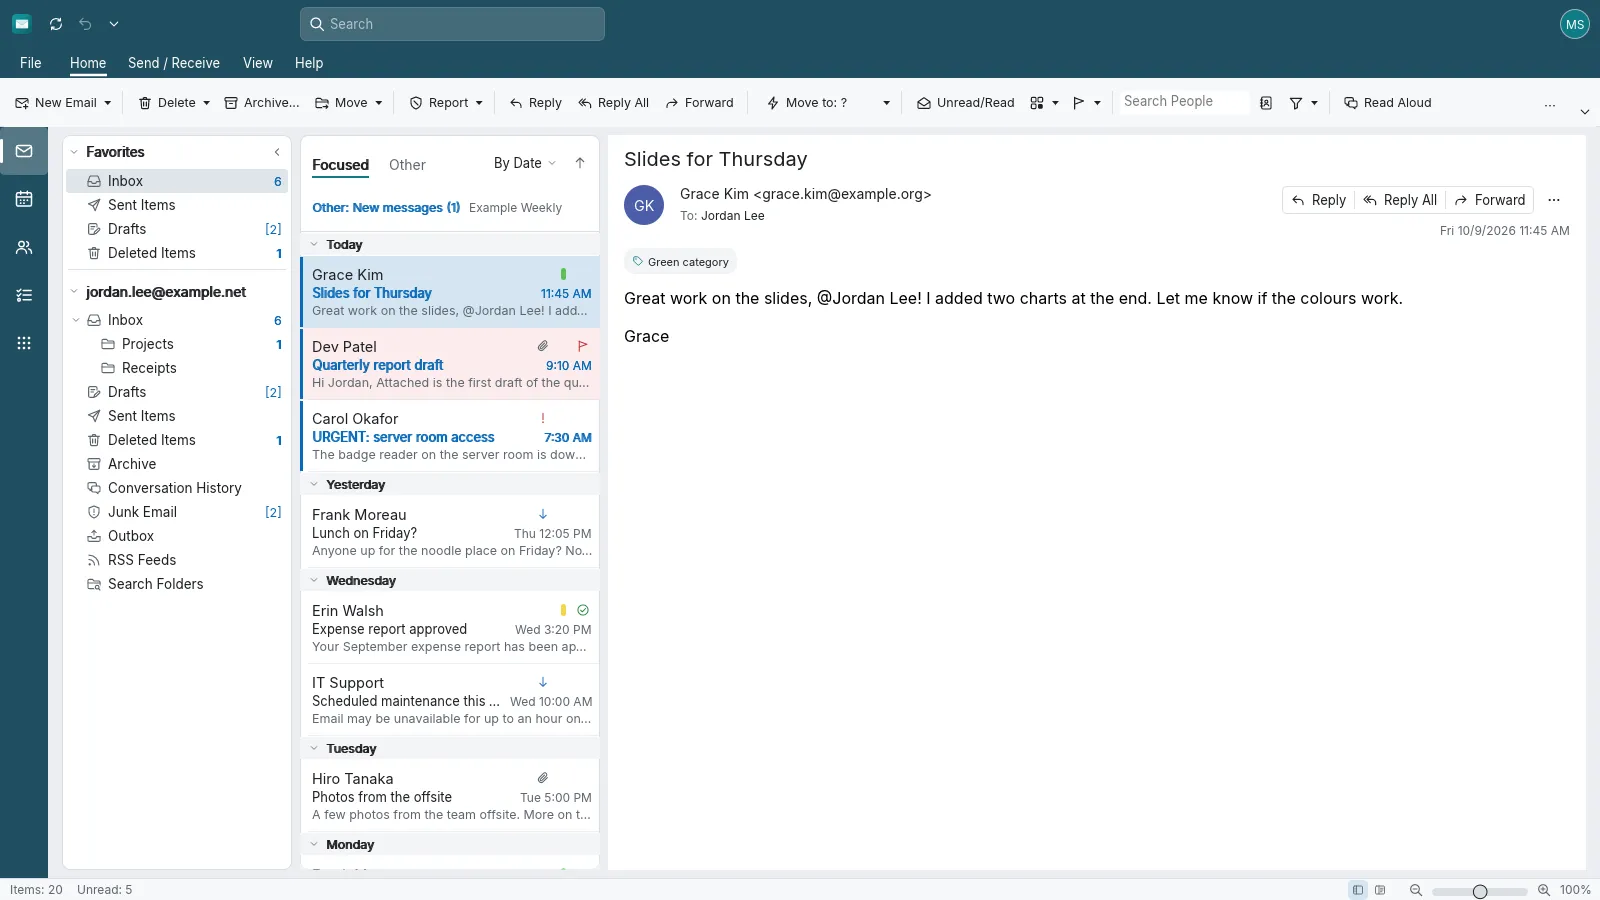Open the Tasks to-do icon
1600x900 pixels.
pyautogui.click(x=24, y=295)
